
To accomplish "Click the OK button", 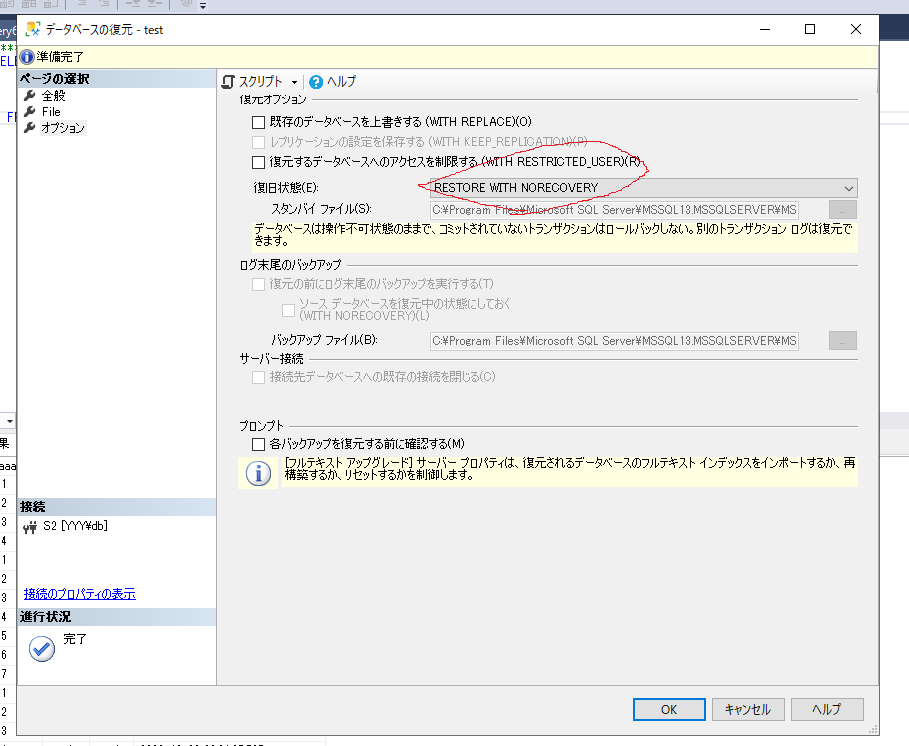I will pyautogui.click(x=669, y=709).
